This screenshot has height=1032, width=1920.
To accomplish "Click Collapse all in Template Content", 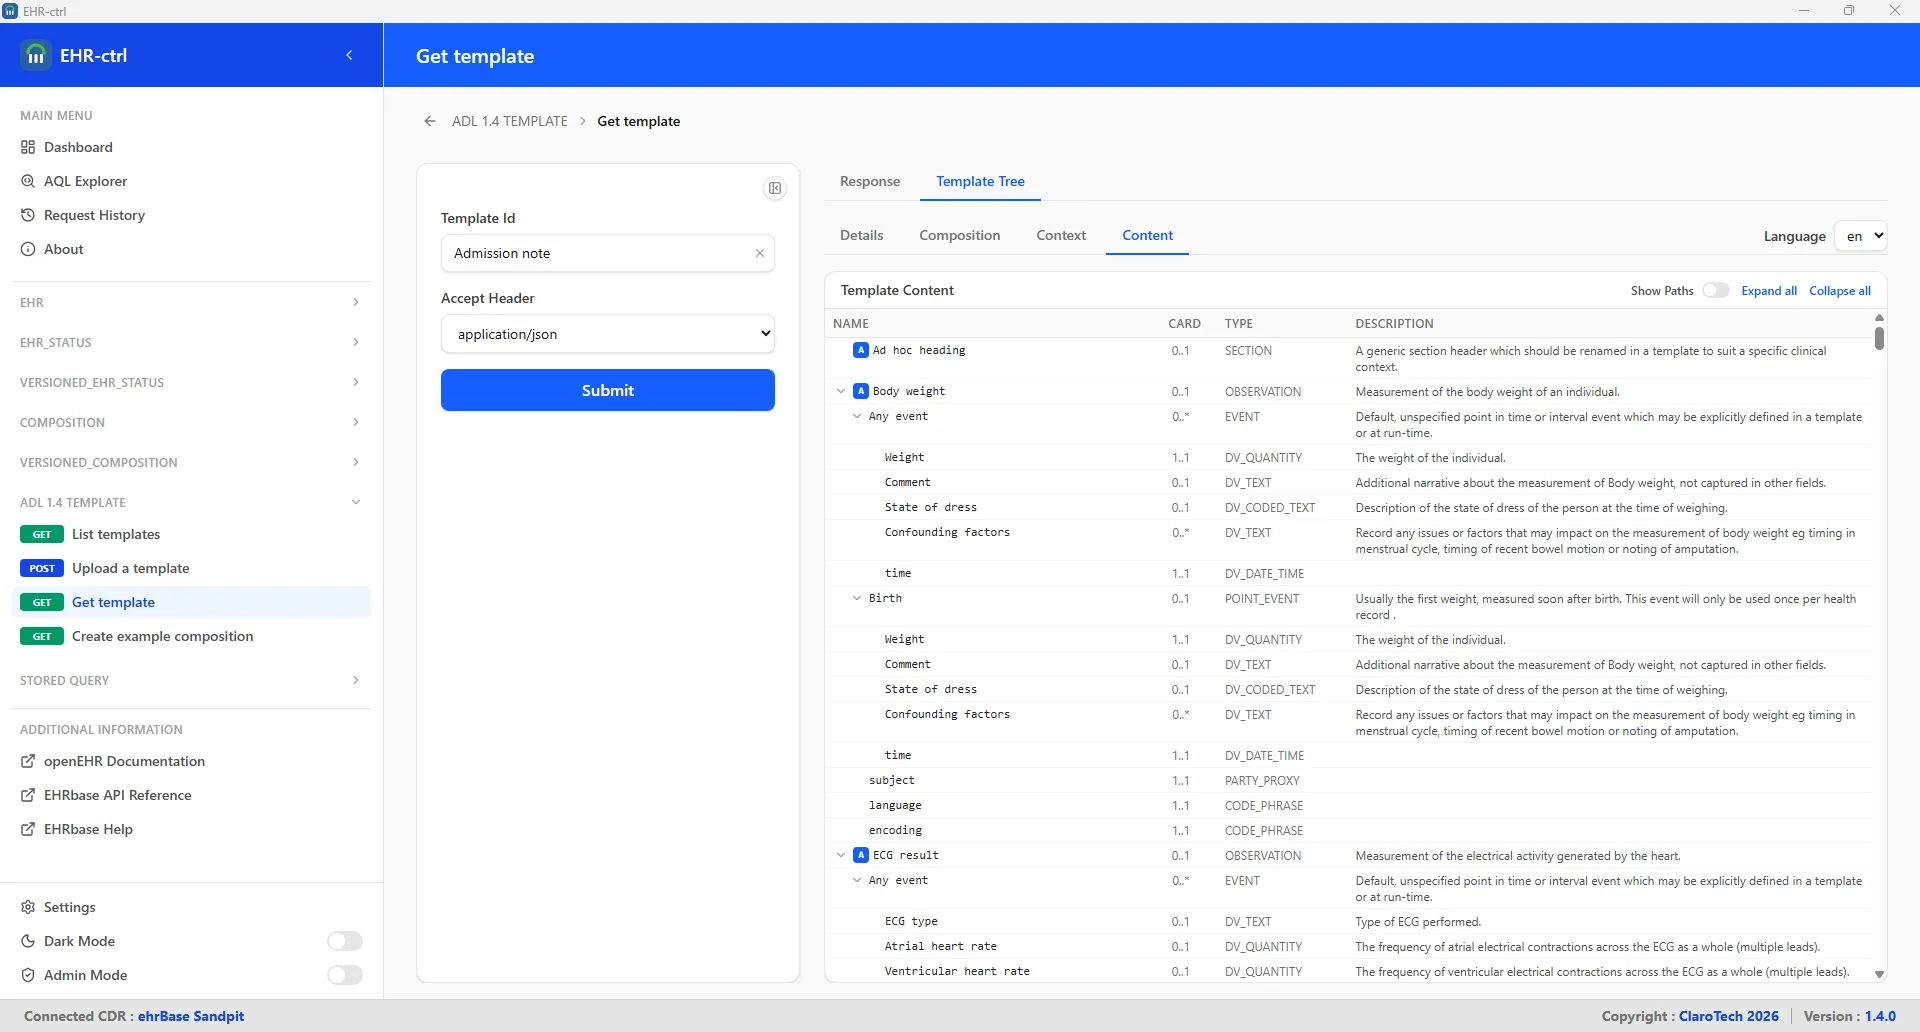I will point(1840,291).
